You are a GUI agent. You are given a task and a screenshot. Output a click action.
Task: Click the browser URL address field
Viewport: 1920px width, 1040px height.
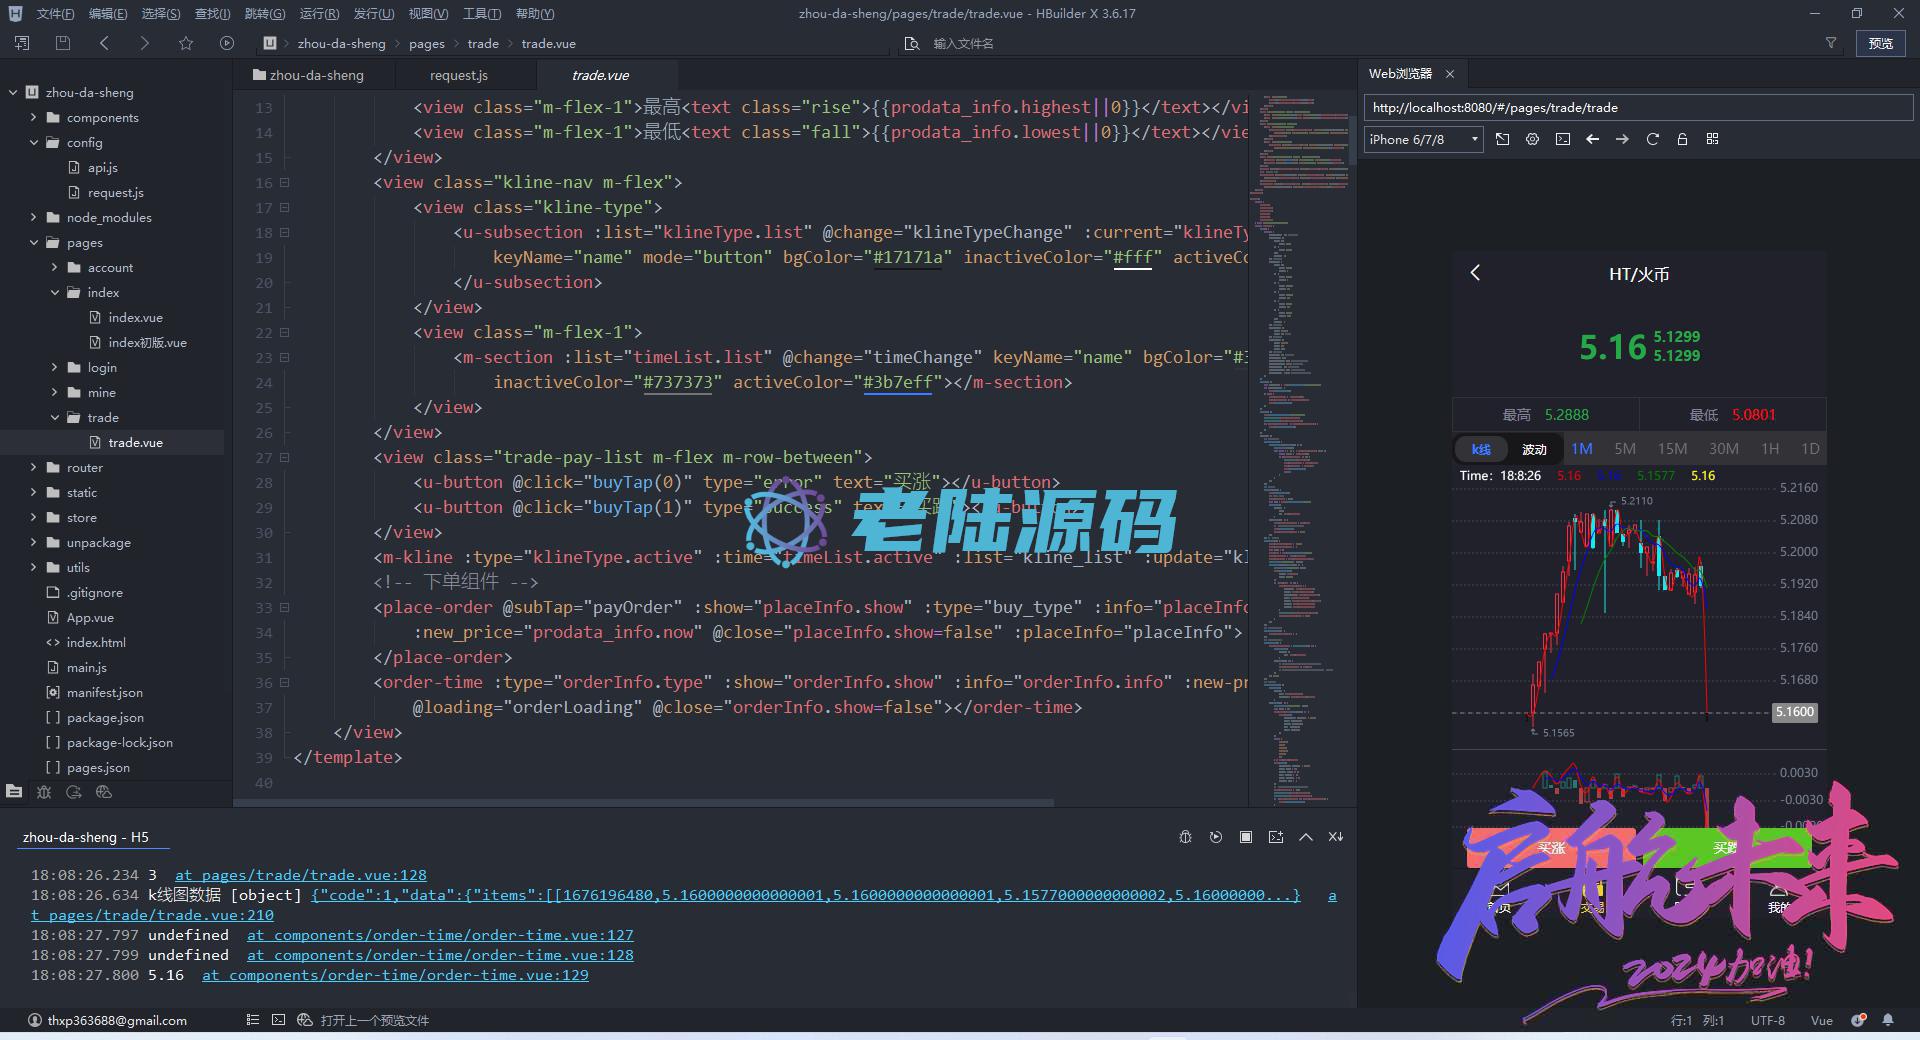[1637, 107]
